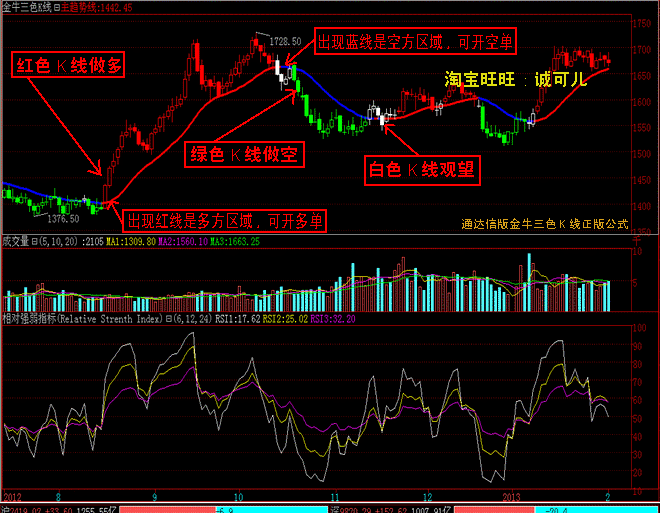Collapse the RSI 相对强弱指标 panel toggle box
Viewport: 660px width, 513px height.
(166, 320)
